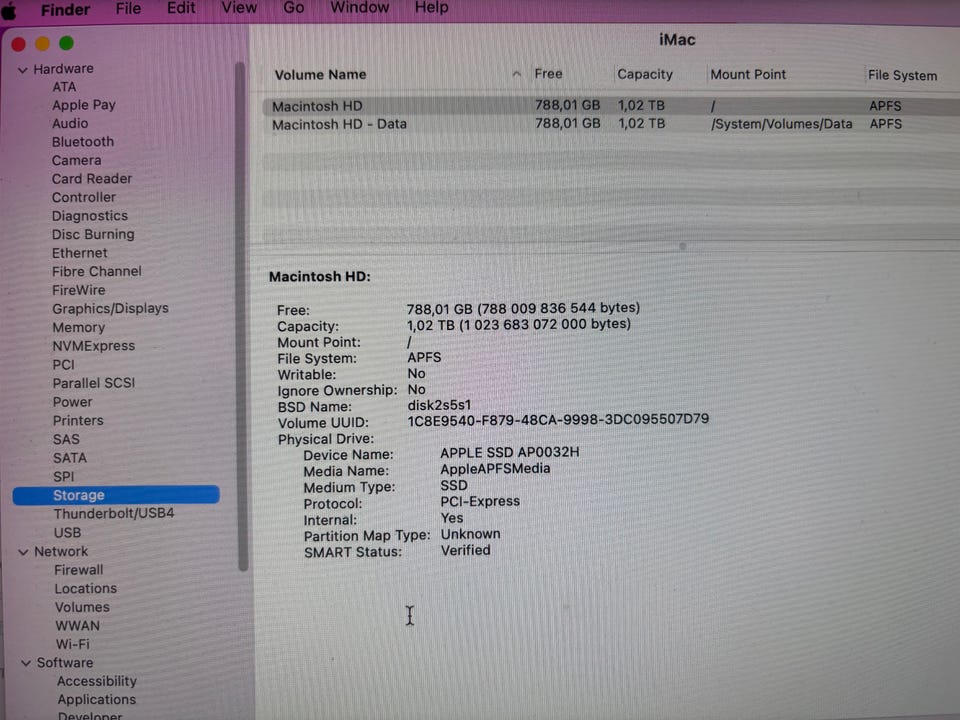Sort by File System column header
Screen dimensions: 960x720
pyautogui.click(x=902, y=75)
